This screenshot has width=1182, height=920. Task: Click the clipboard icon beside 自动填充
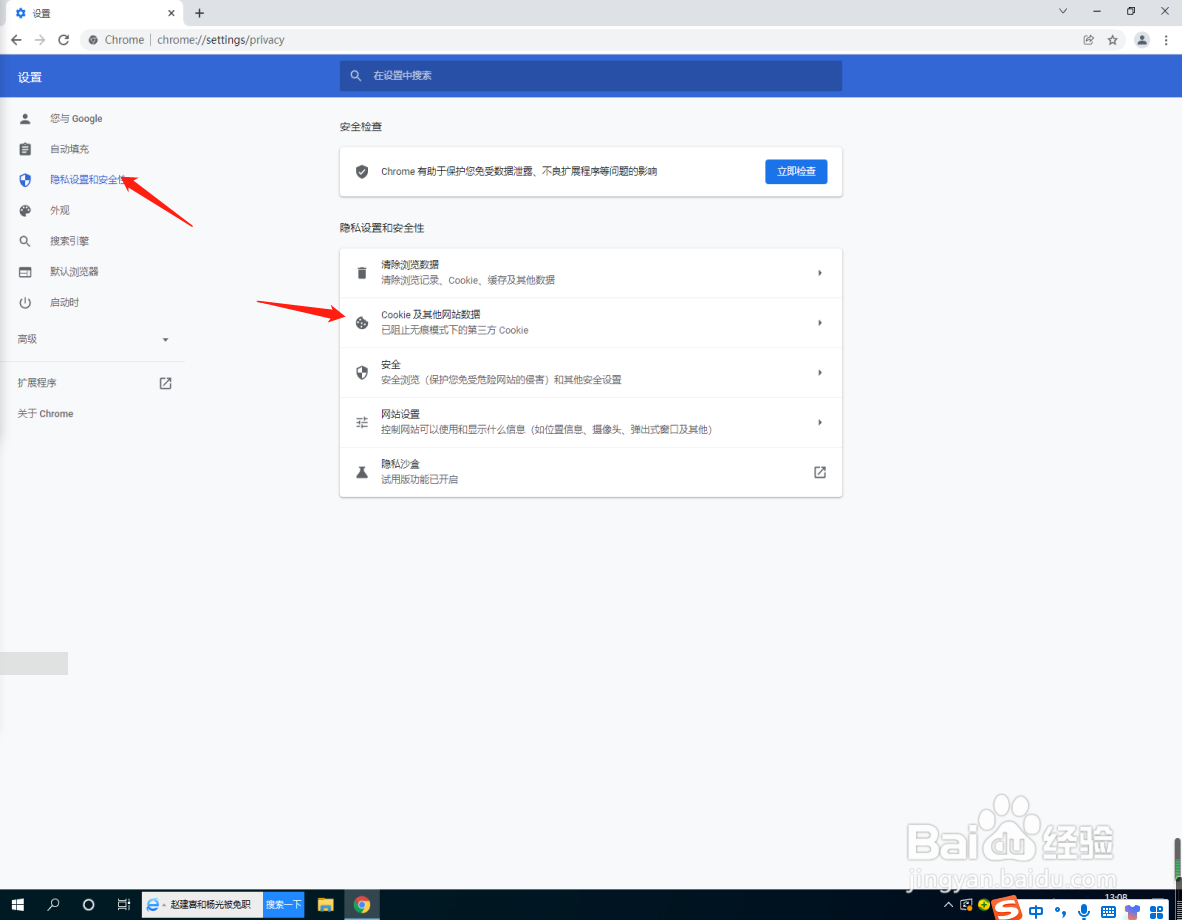pyautogui.click(x=25, y=149)
